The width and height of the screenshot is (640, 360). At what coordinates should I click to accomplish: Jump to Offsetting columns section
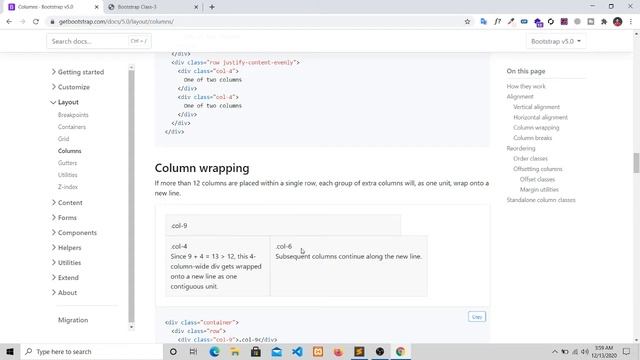click(x=538, y=169)
